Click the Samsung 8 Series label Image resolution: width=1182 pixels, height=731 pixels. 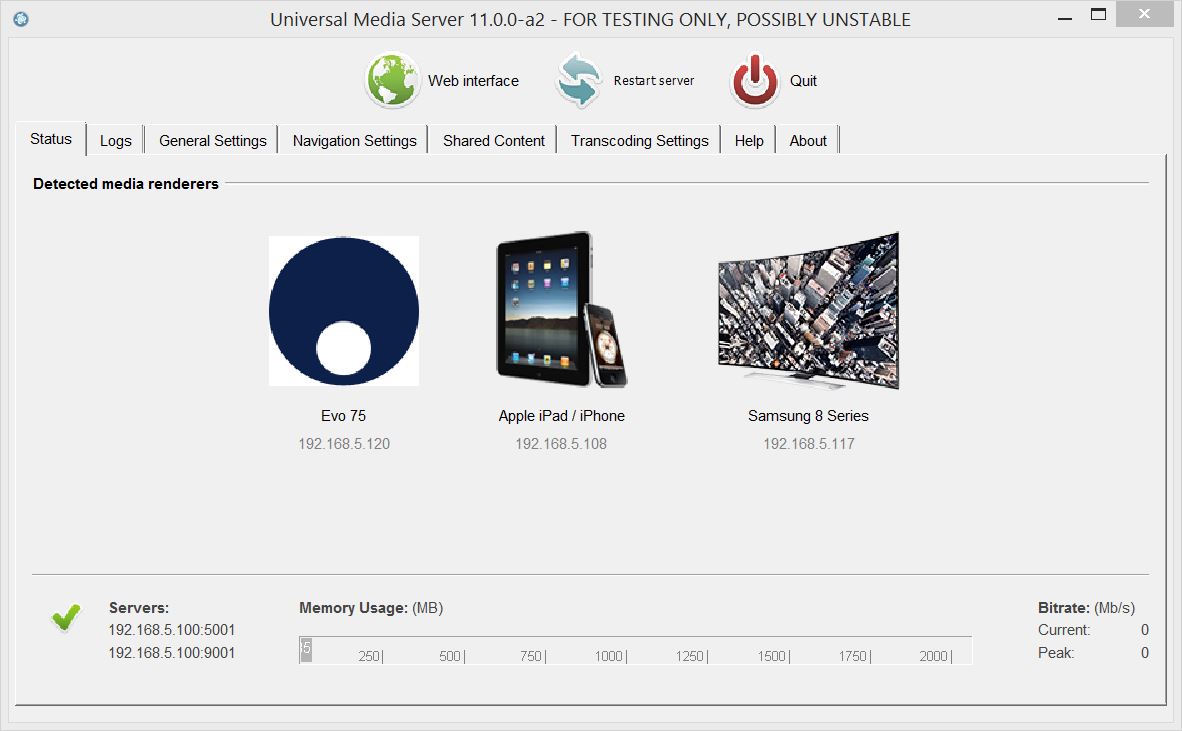(808, 415)
